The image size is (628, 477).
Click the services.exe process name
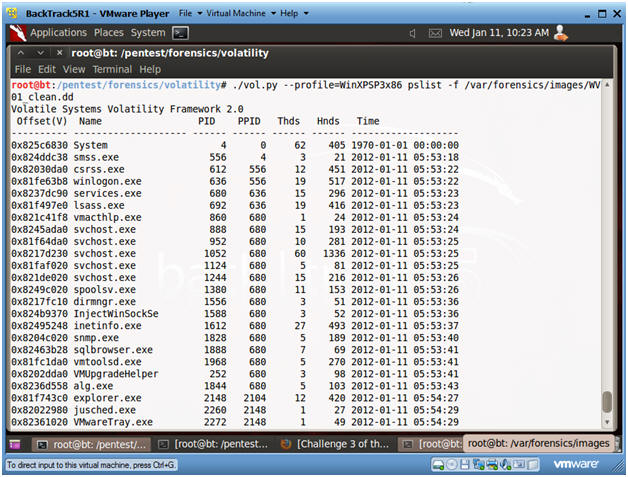(107, 193)
